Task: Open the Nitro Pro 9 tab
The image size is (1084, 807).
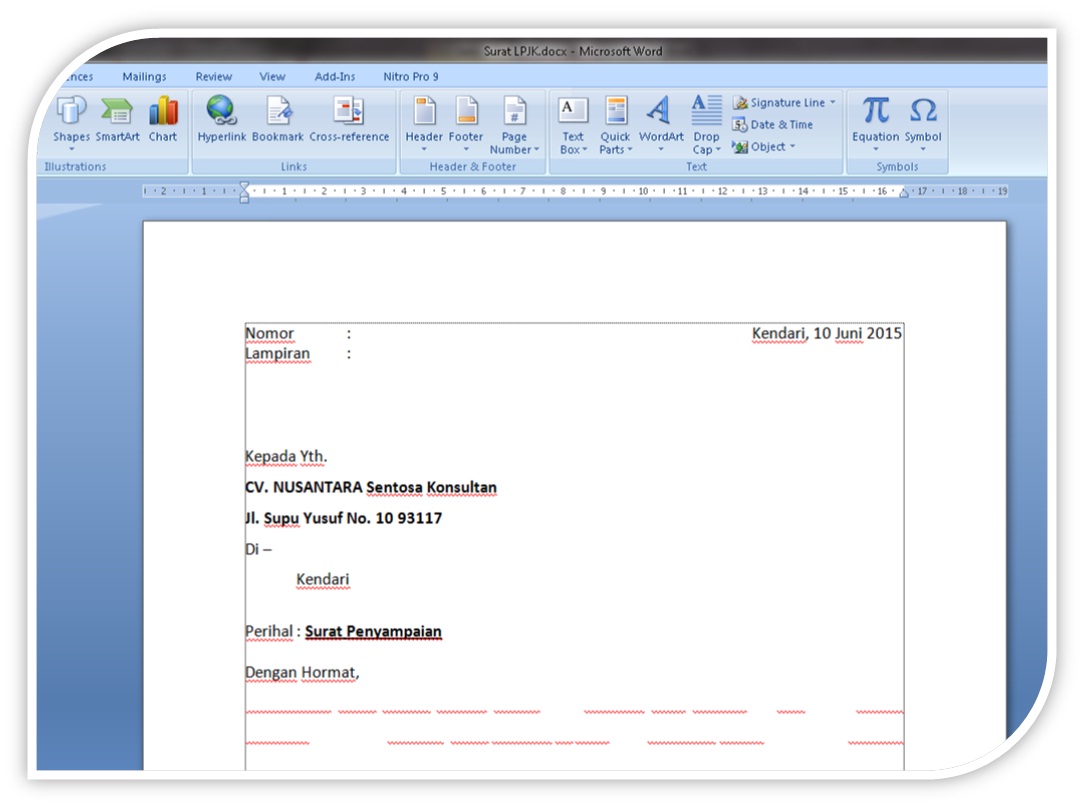Action: tap(411, 76)
